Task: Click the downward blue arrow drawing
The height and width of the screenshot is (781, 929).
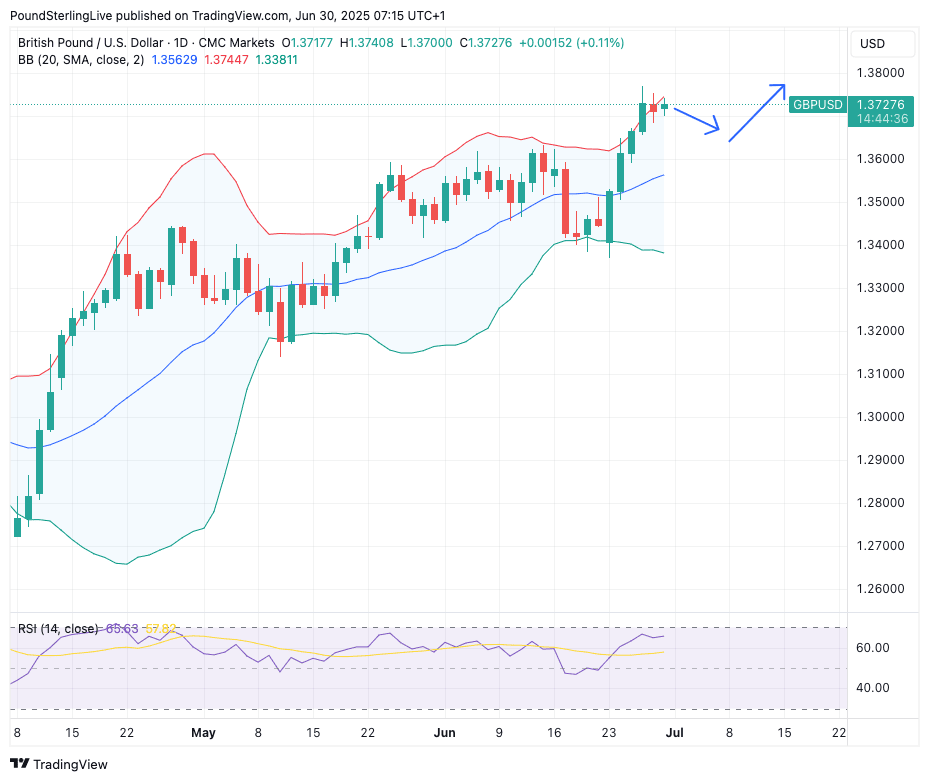Action: pos(697,120)
